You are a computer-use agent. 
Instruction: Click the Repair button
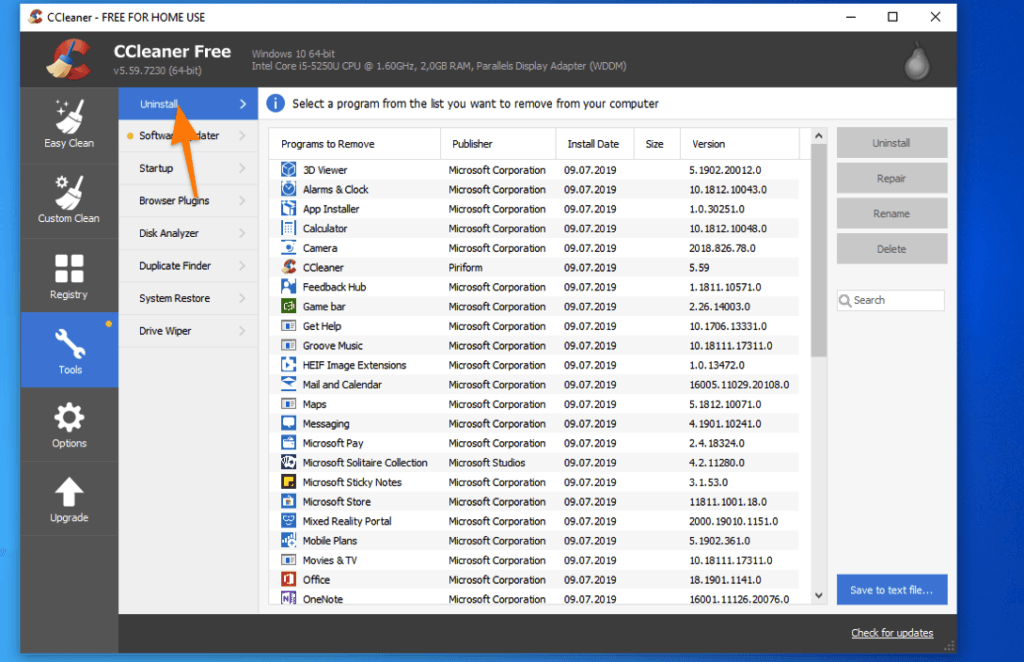click(891, 178)
